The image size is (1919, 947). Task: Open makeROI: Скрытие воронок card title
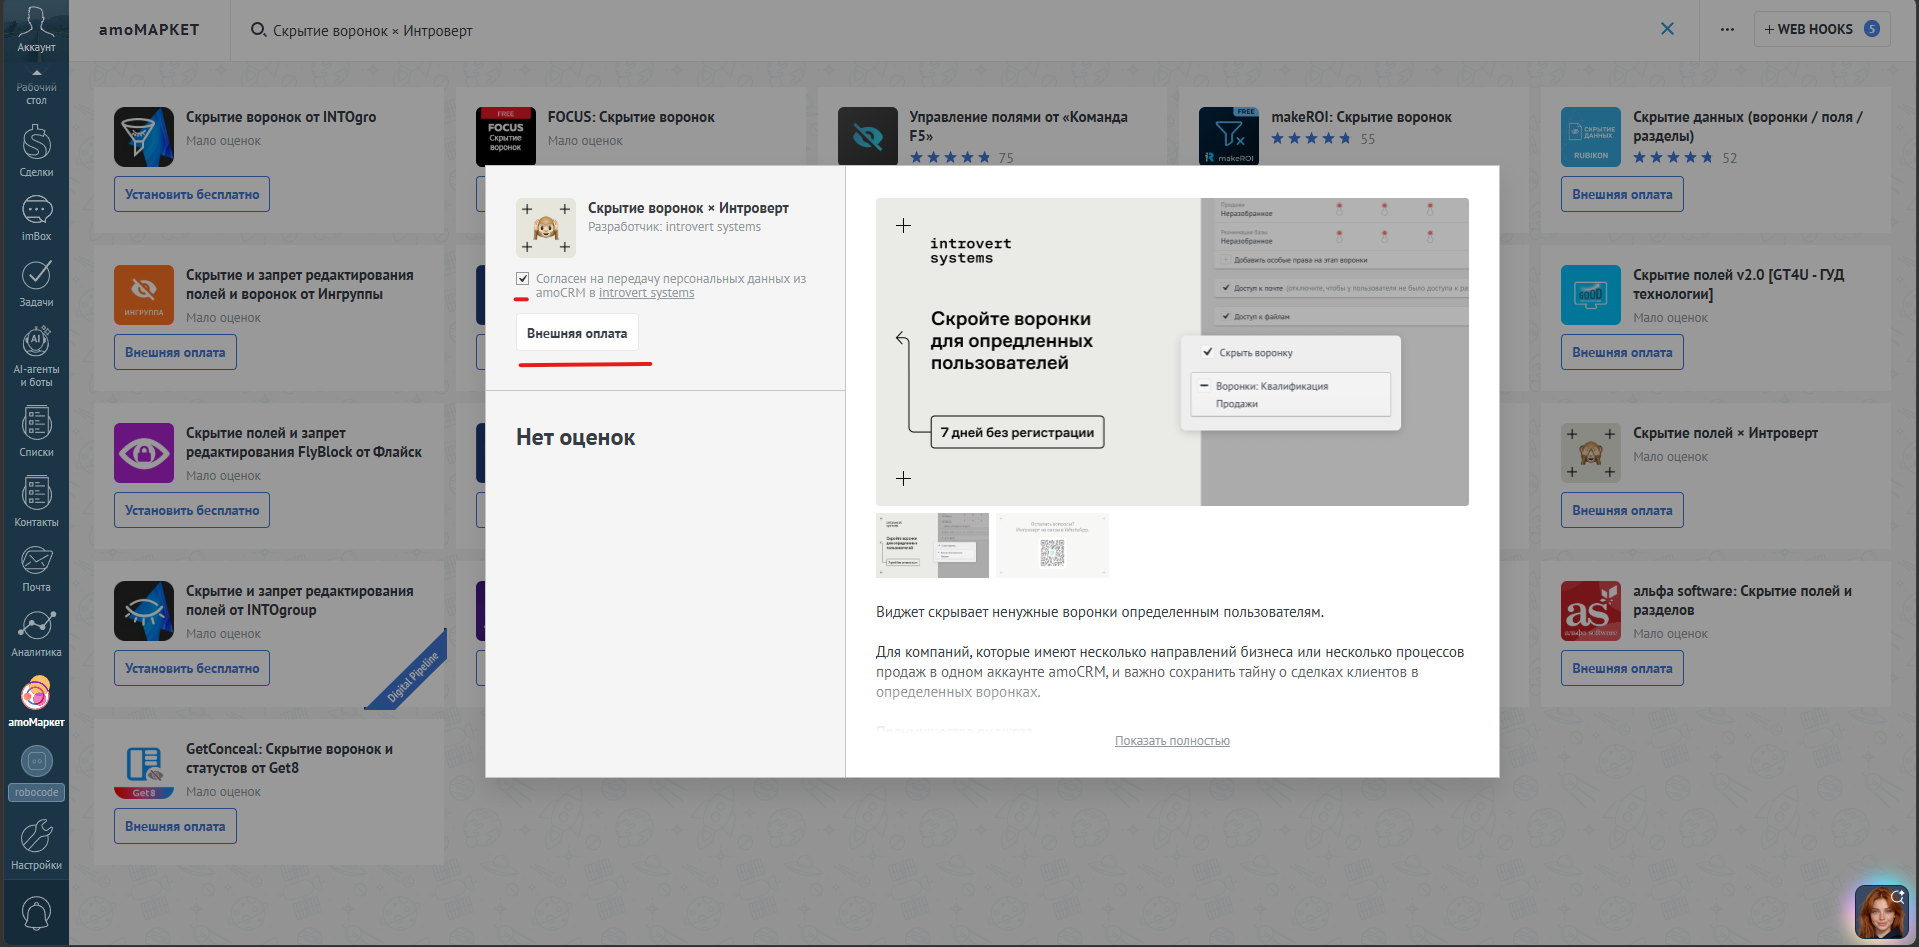point(1361,117)
